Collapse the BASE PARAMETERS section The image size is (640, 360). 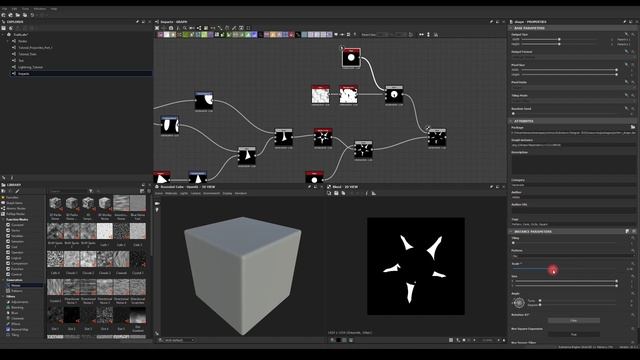coord(511,28)
